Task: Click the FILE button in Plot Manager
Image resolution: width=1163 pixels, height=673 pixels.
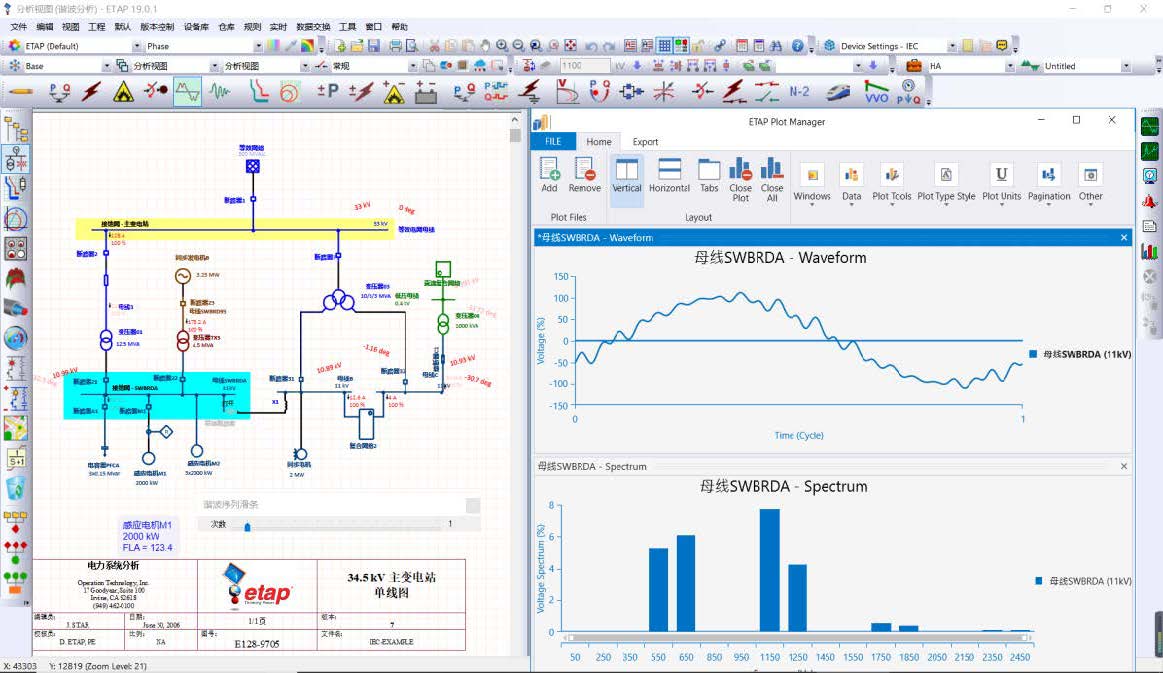Action: [x=553, y=142]
